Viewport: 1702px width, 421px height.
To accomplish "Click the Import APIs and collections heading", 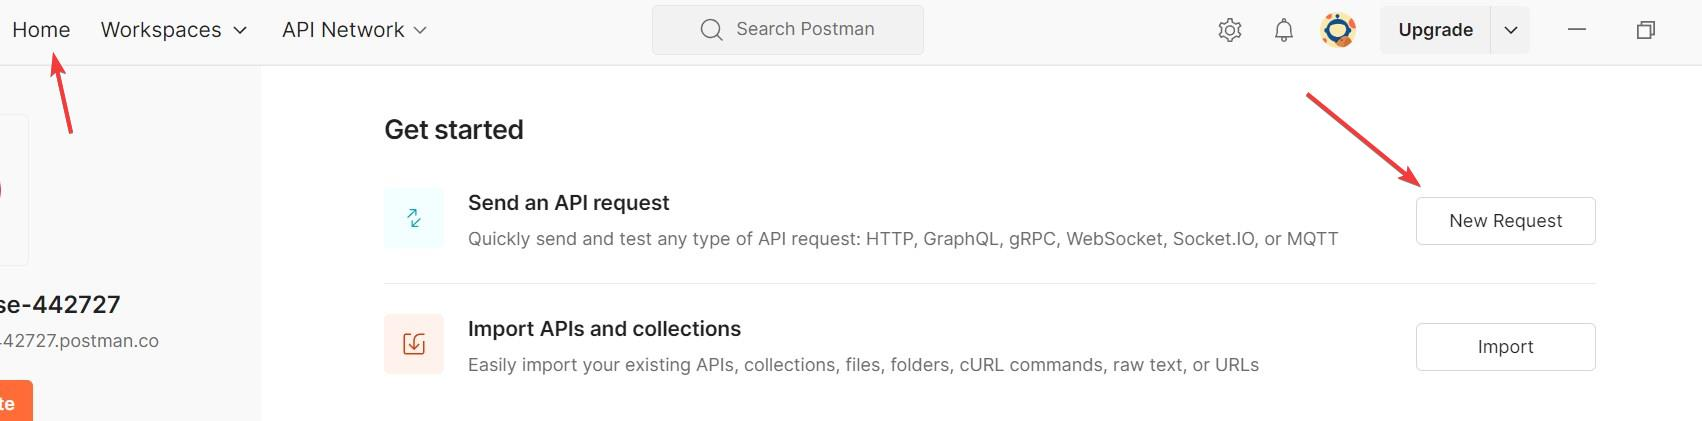I will 604,329.
